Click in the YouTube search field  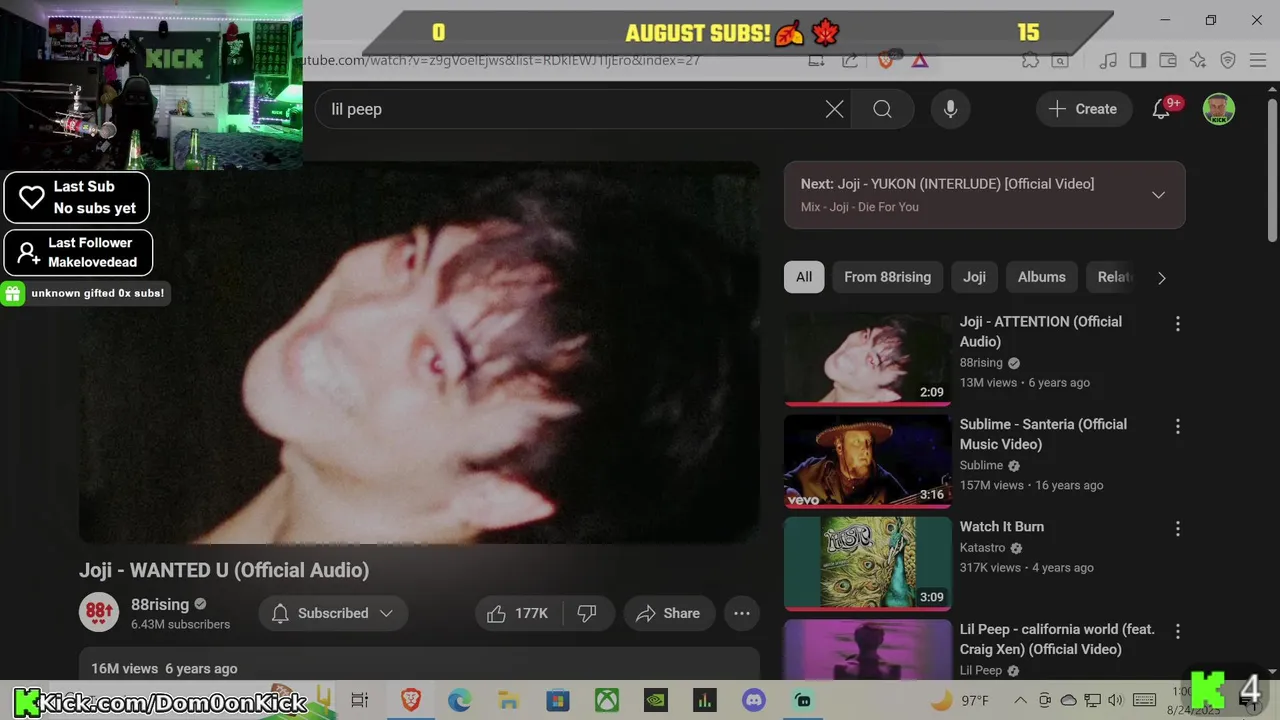point(570,109)
